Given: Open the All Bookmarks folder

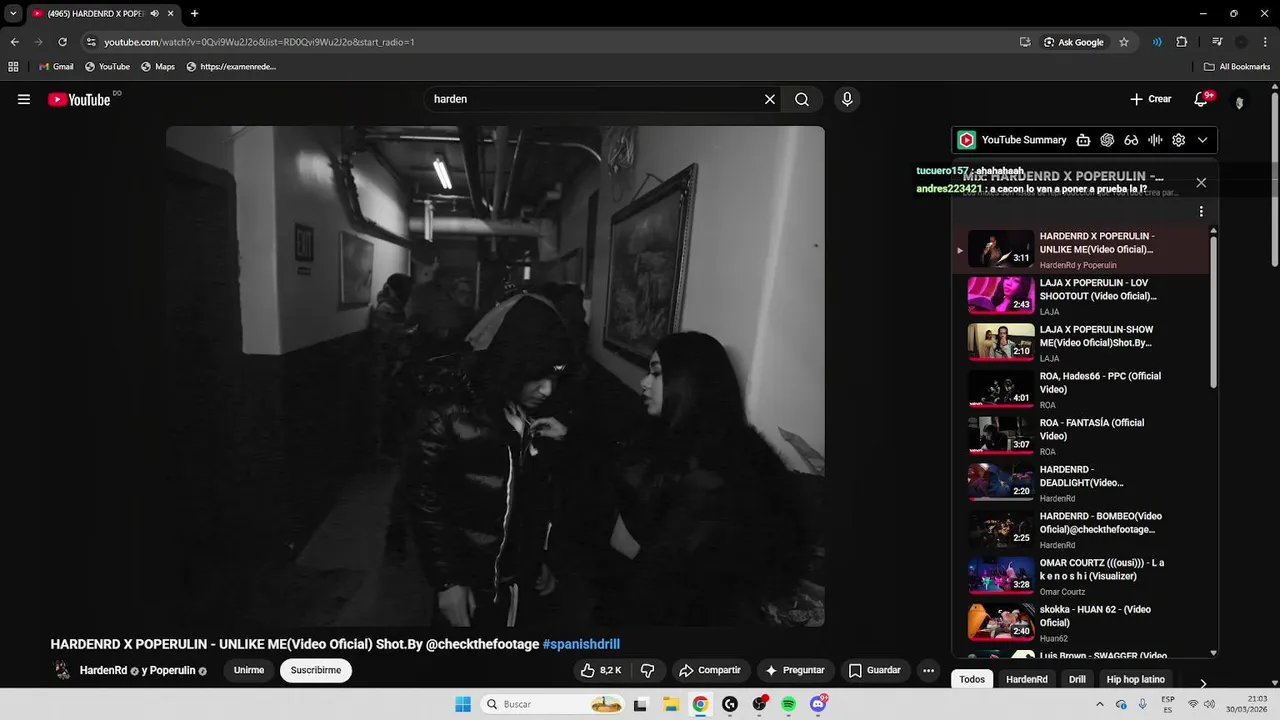Looking at the screenshot, I should pyautogui.click(x=1237, y=67).
